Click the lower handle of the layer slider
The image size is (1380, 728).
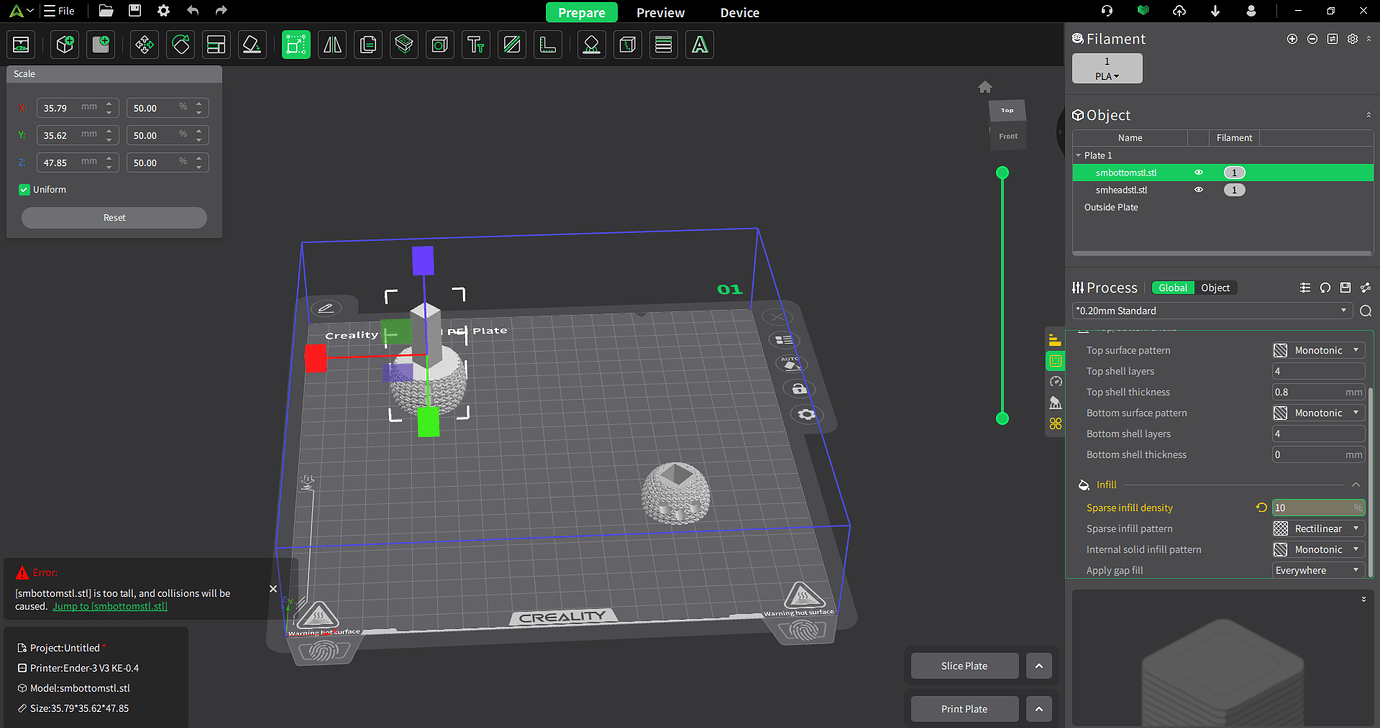pos(1002,418)
